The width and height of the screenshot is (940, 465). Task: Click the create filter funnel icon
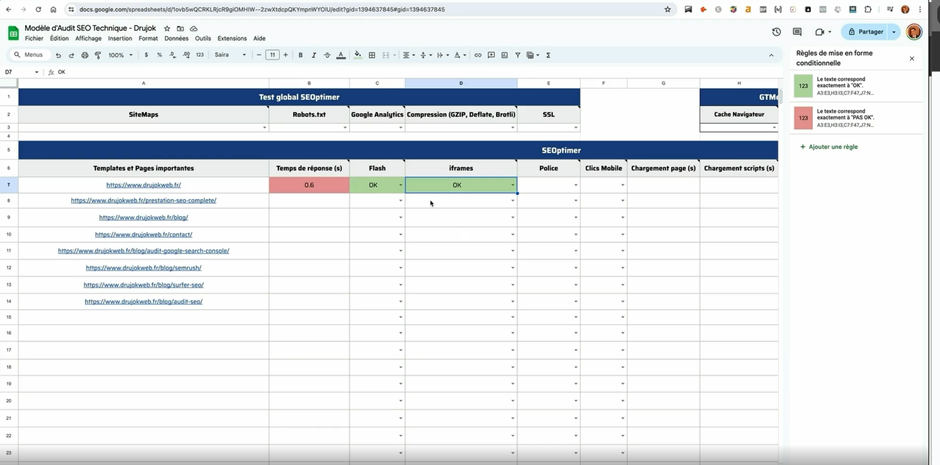pyautogui.click(x=517, y=55)
